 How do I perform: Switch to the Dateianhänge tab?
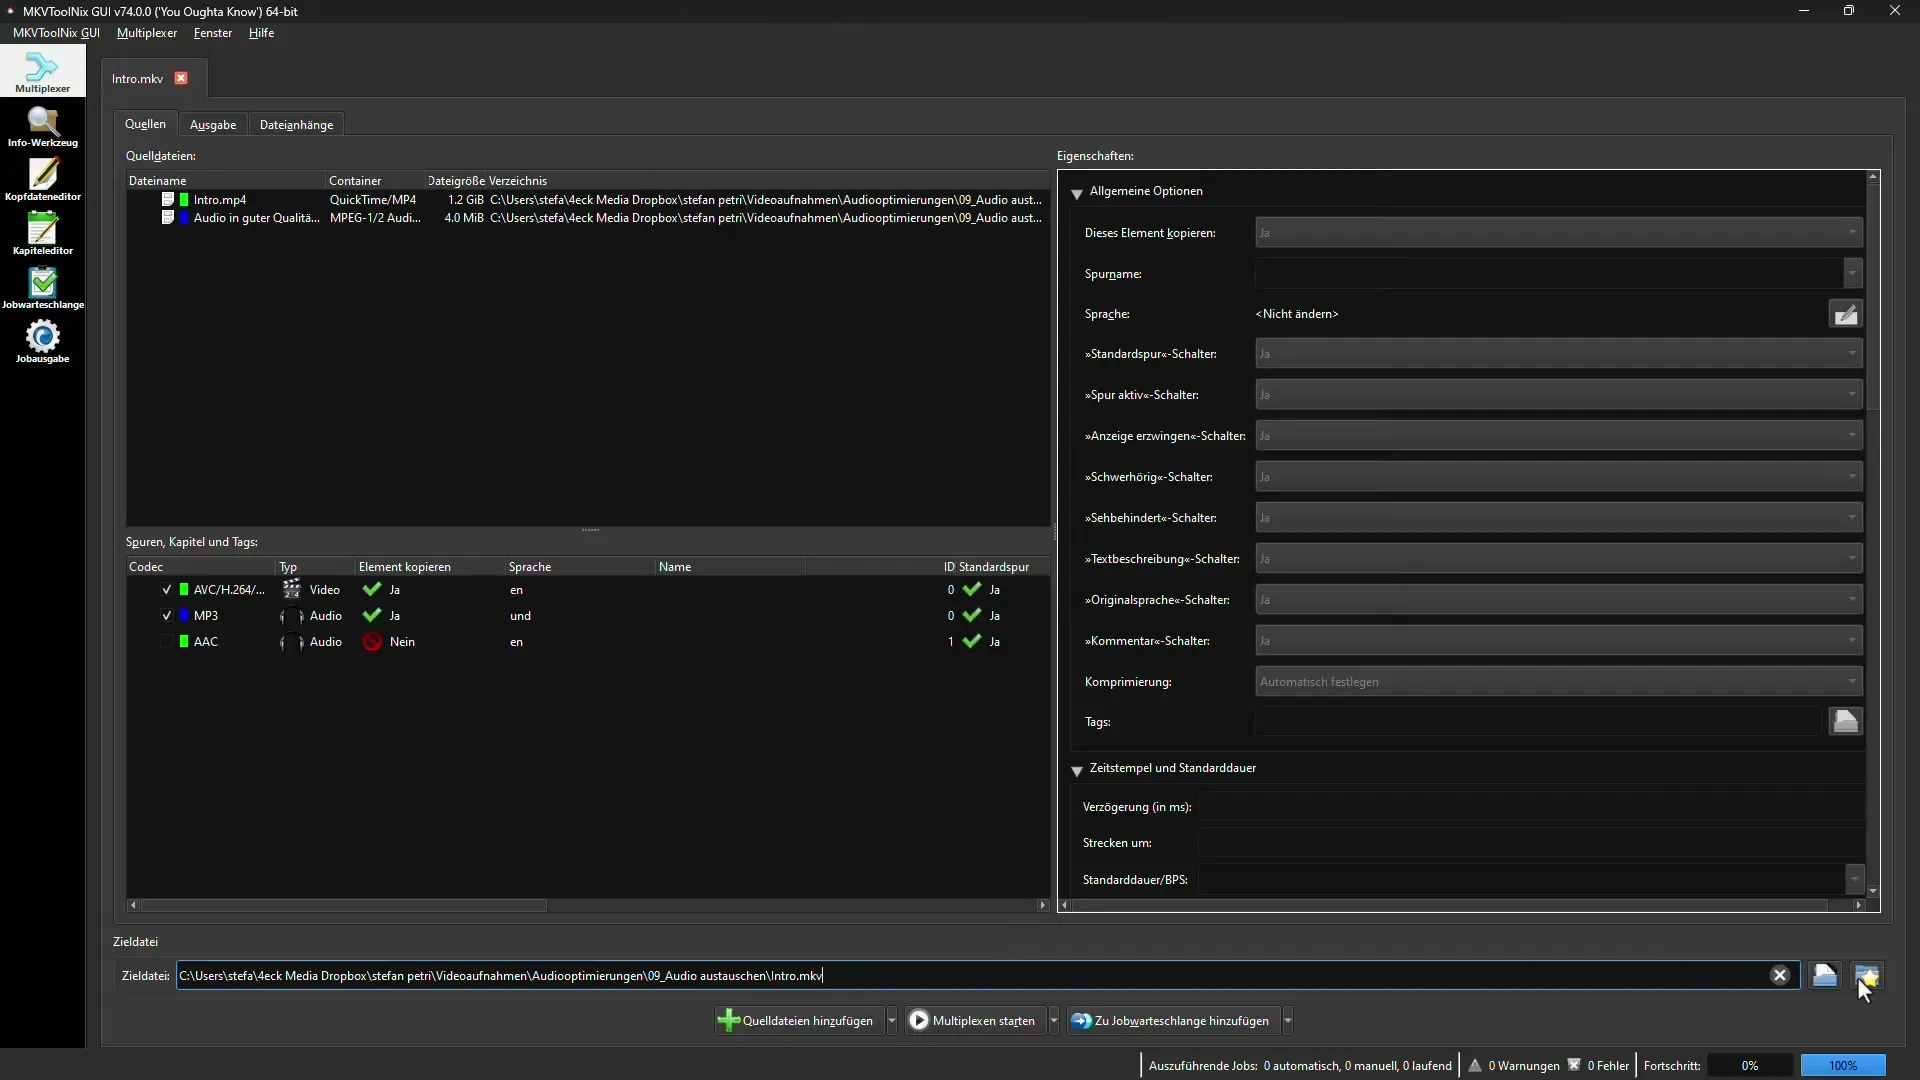pyautogui.click(x=296, y=125)
